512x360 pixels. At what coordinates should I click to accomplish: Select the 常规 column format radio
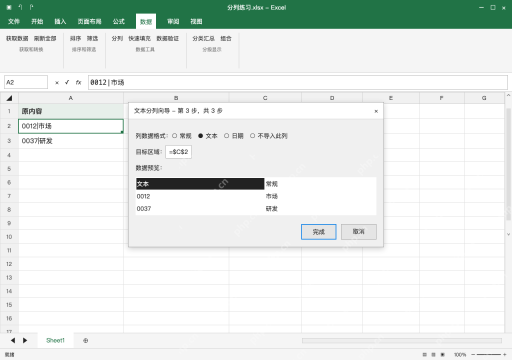click(x=175, y=136)
